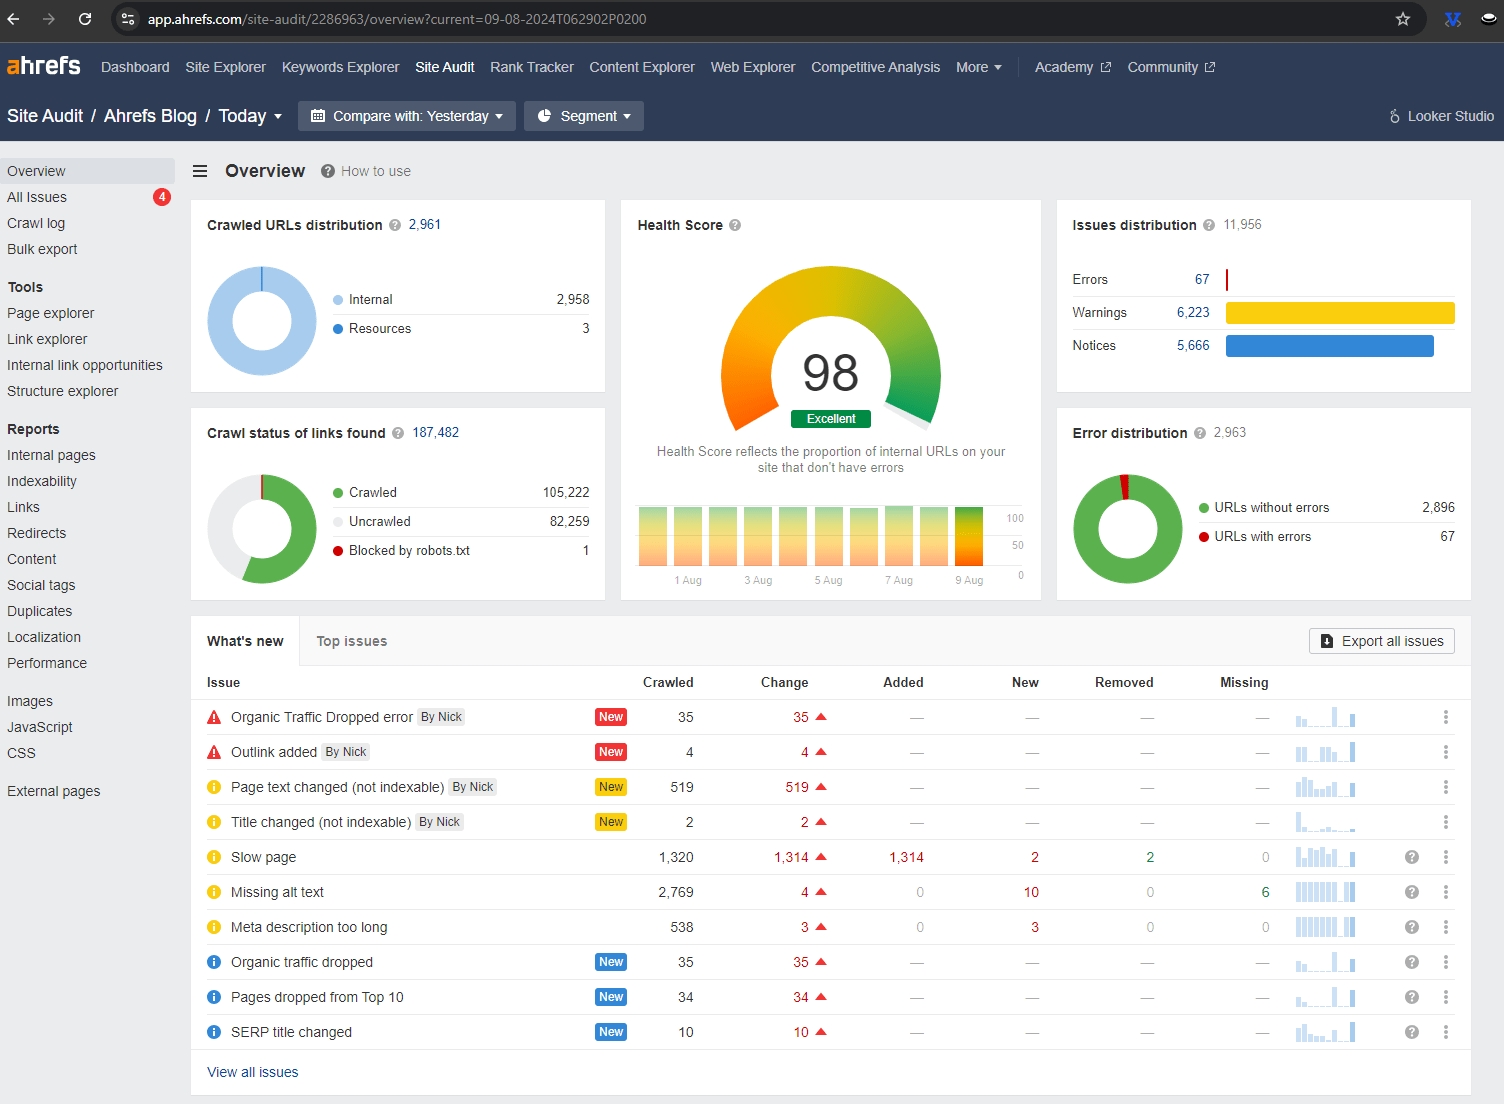Click the help icon next to Health Score
Image resolution: width=1504 pixels, height=1104 pixels.
tap(735, 225)
